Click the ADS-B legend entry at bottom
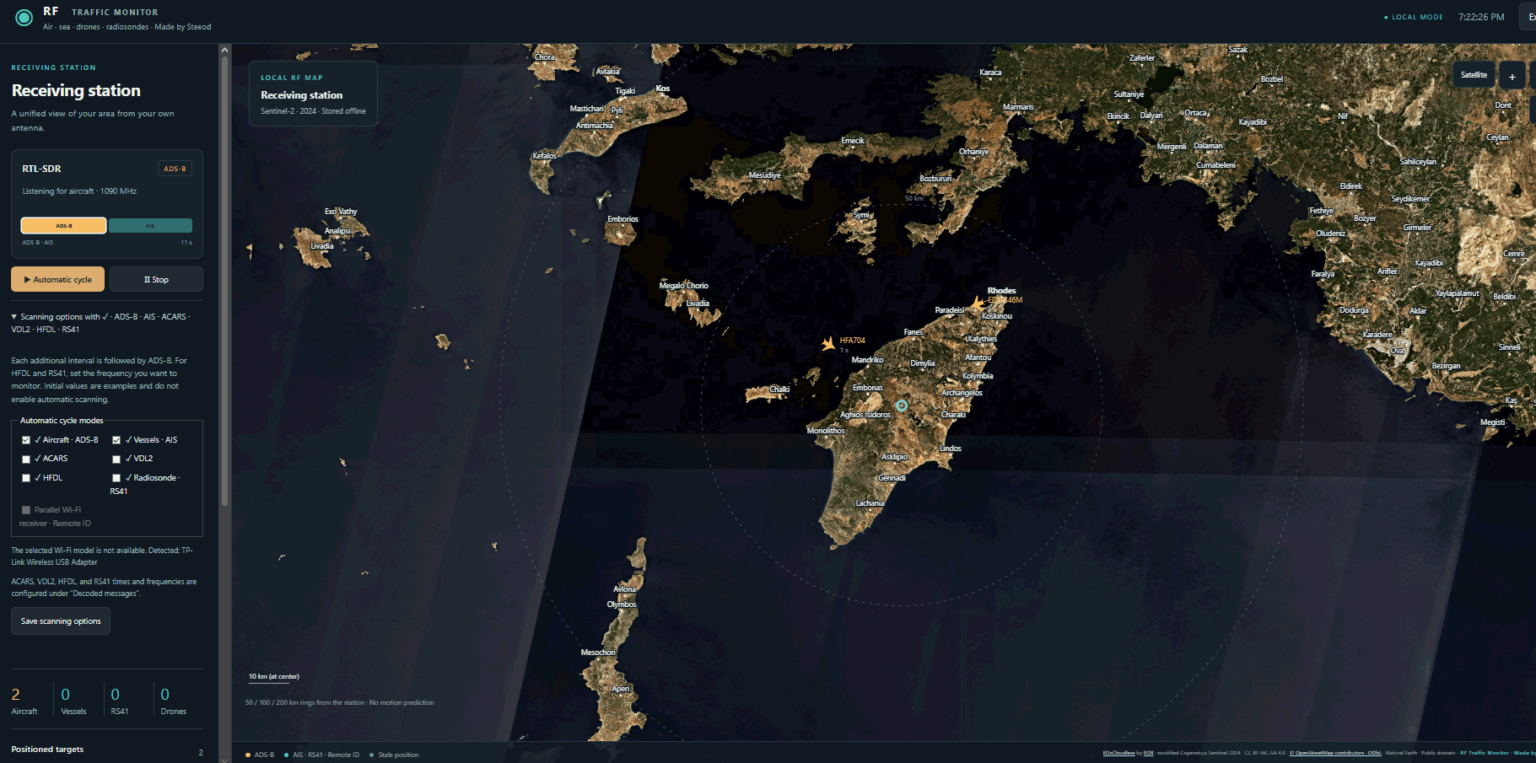Image resolution: width=1536 pixels, height=763 pixels. pyautogui.click(x=260, y=755)
